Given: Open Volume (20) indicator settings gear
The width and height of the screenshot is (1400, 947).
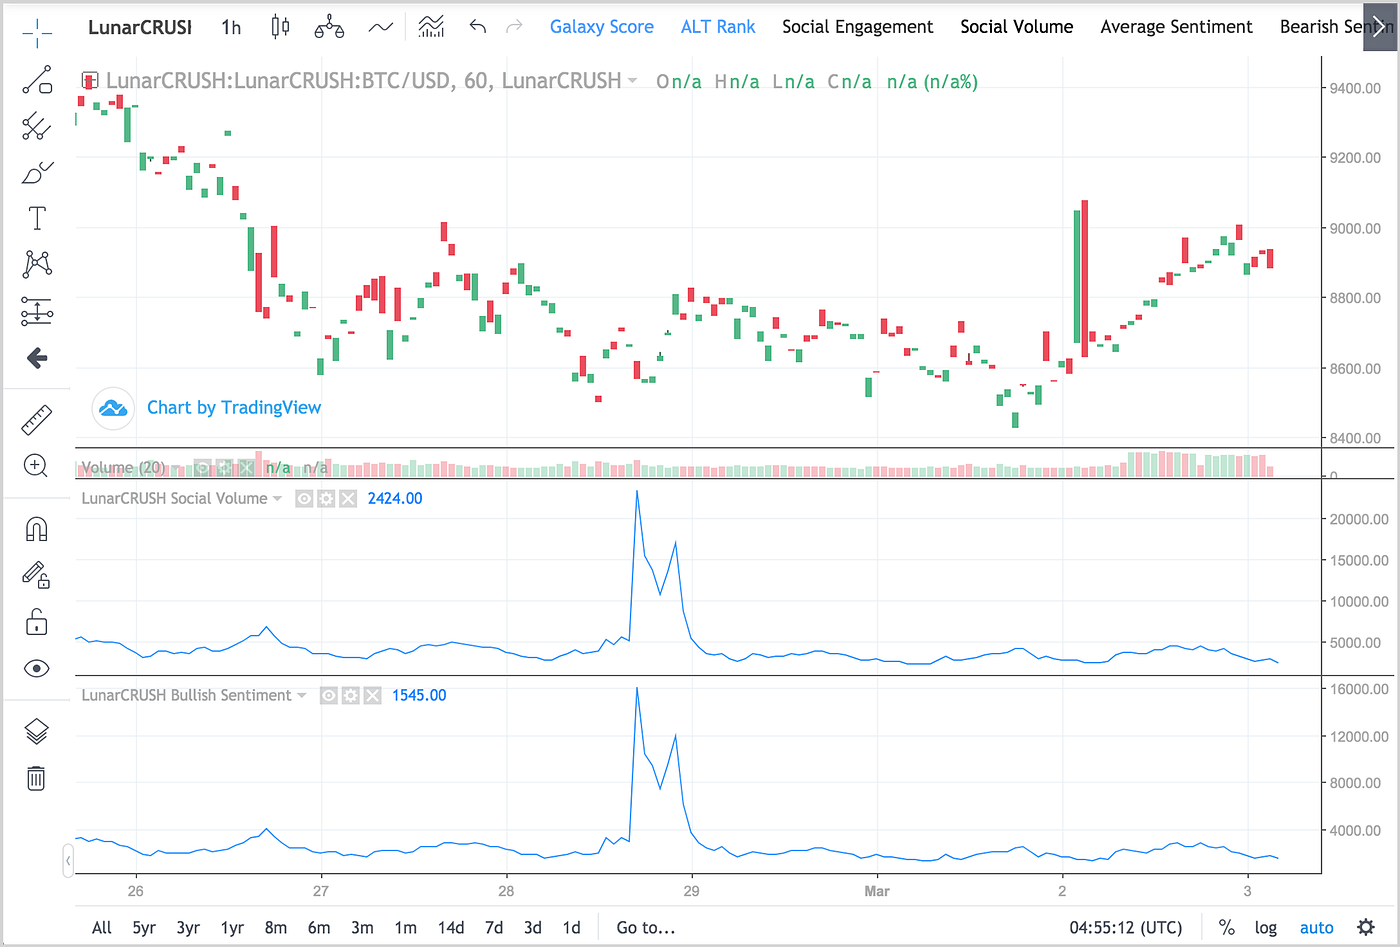Looking at the screenshot, I should coord(225,468).
